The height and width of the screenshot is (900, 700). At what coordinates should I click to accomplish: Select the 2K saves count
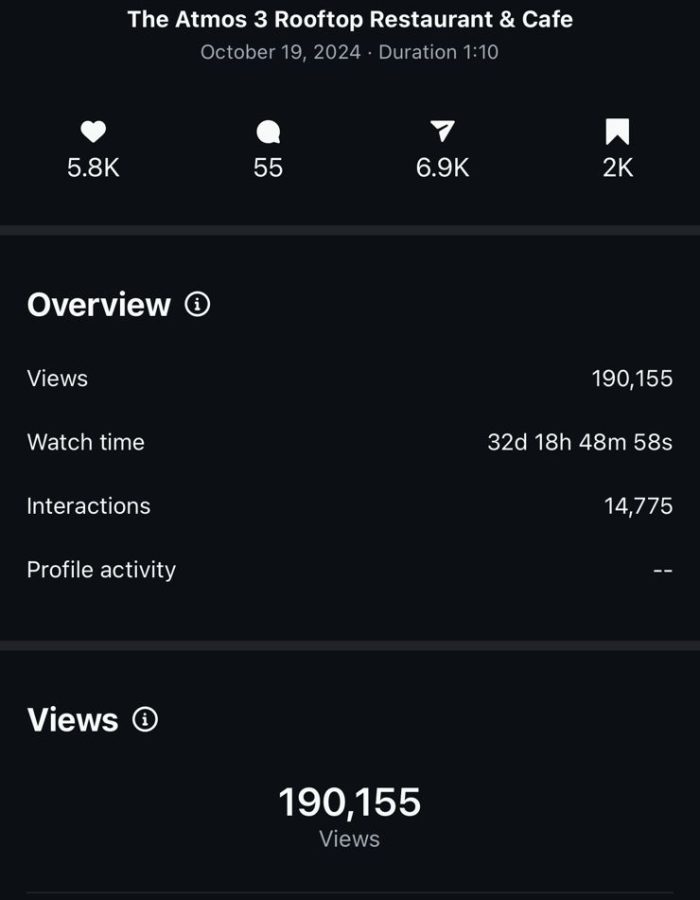[617, 168]
